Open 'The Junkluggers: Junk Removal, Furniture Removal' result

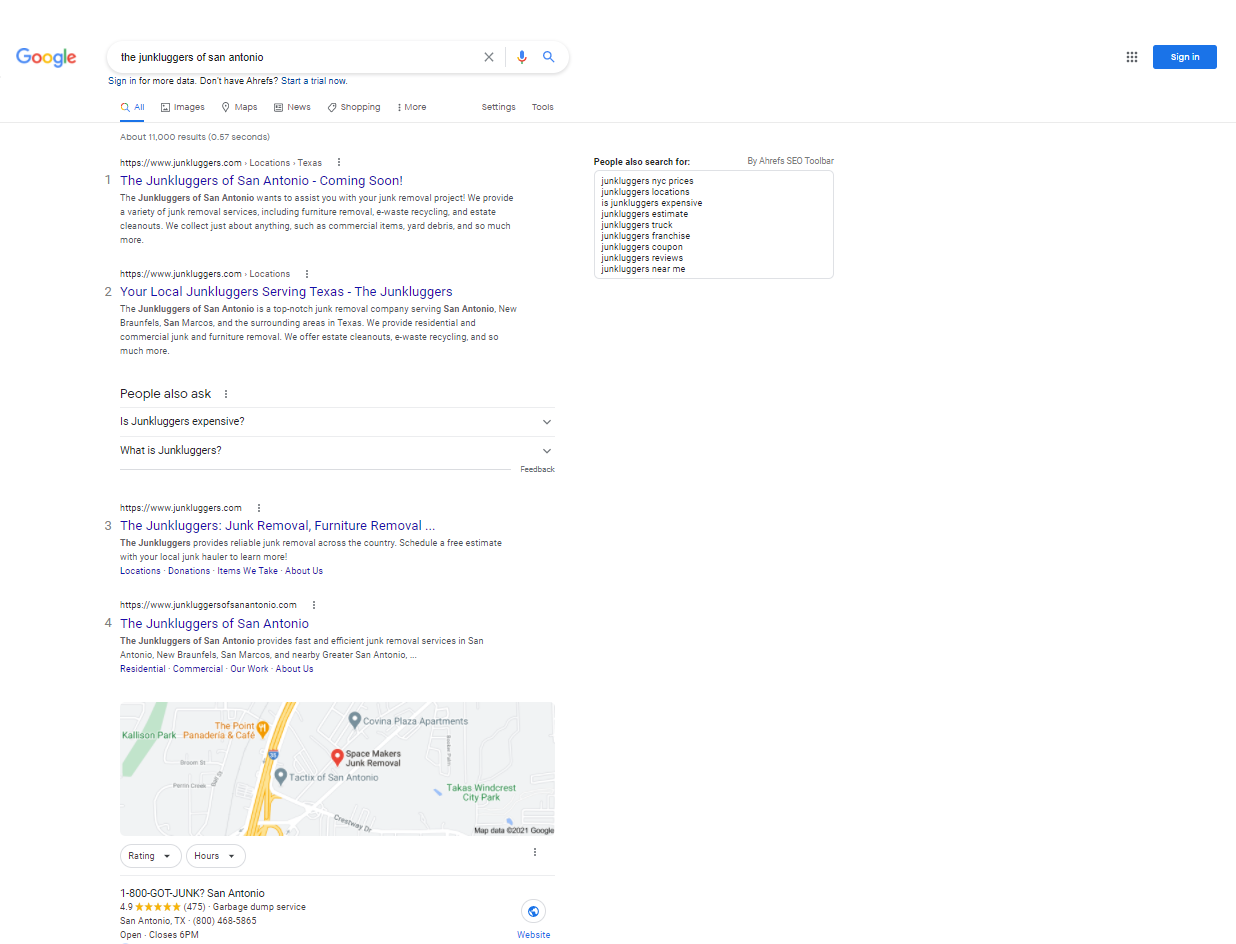(x=278, y=526)
